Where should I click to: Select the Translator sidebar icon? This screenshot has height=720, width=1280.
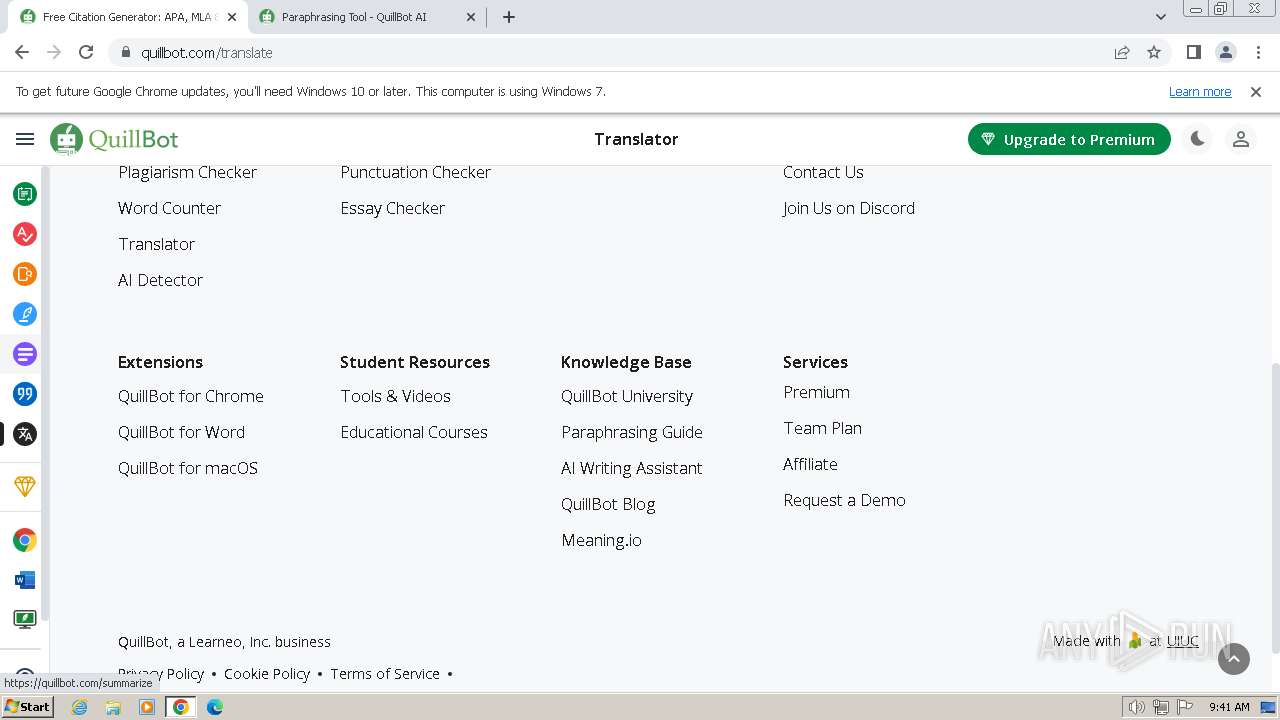(x=25, y=434)
